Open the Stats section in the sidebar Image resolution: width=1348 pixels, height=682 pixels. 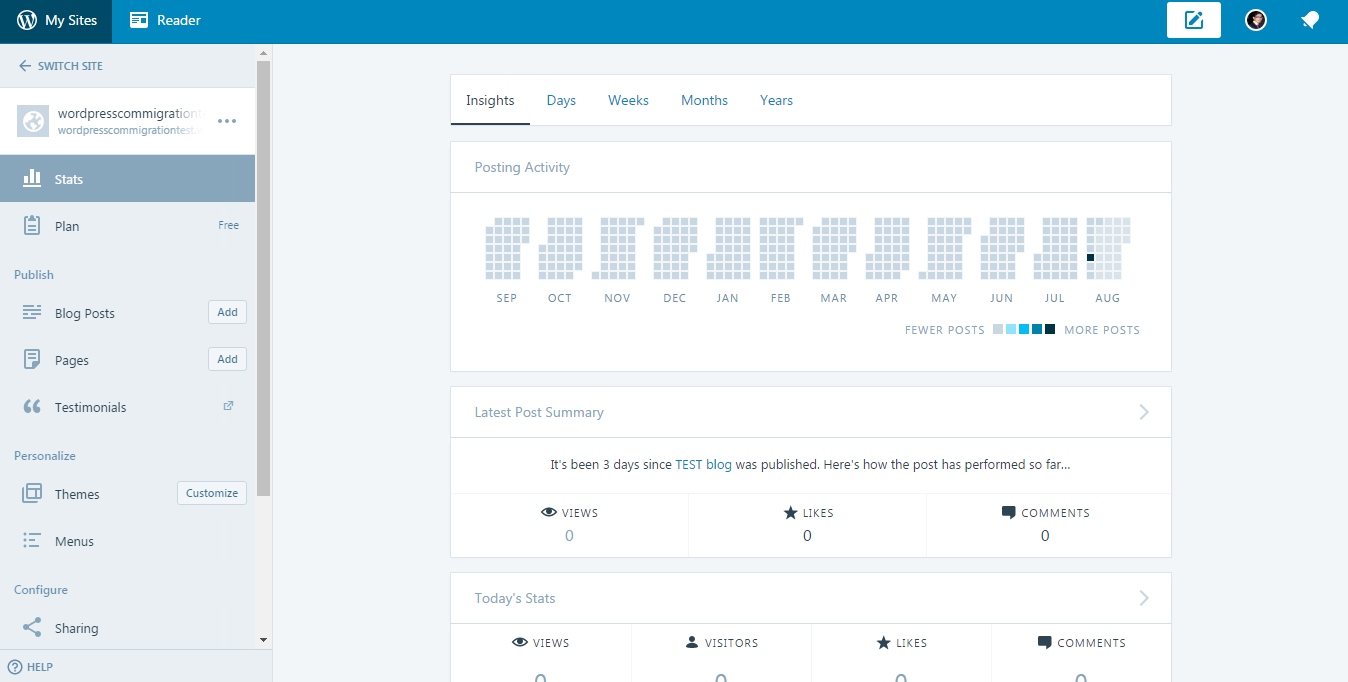click(69, 178)
